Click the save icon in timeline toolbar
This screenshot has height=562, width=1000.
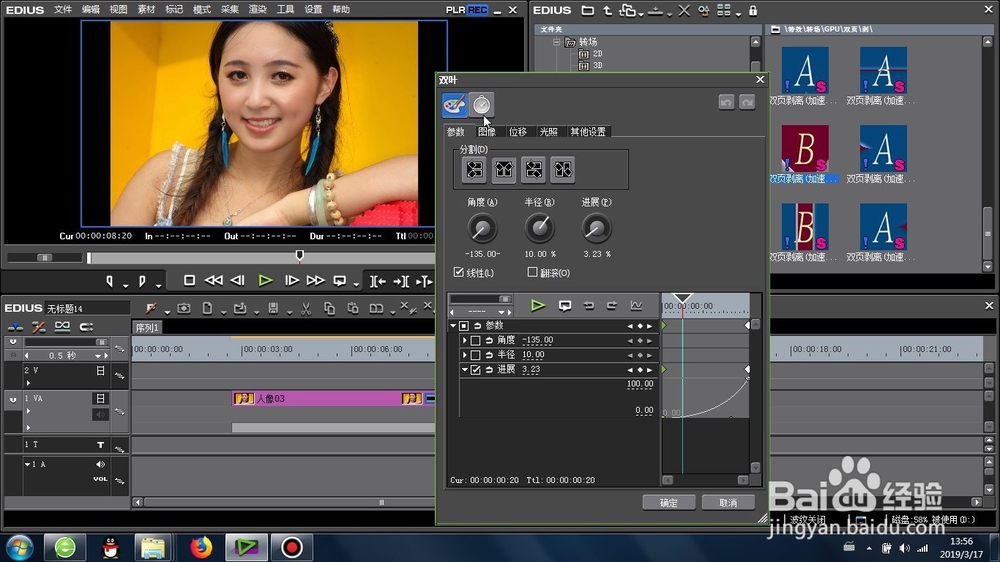click(x=273, y=309)
